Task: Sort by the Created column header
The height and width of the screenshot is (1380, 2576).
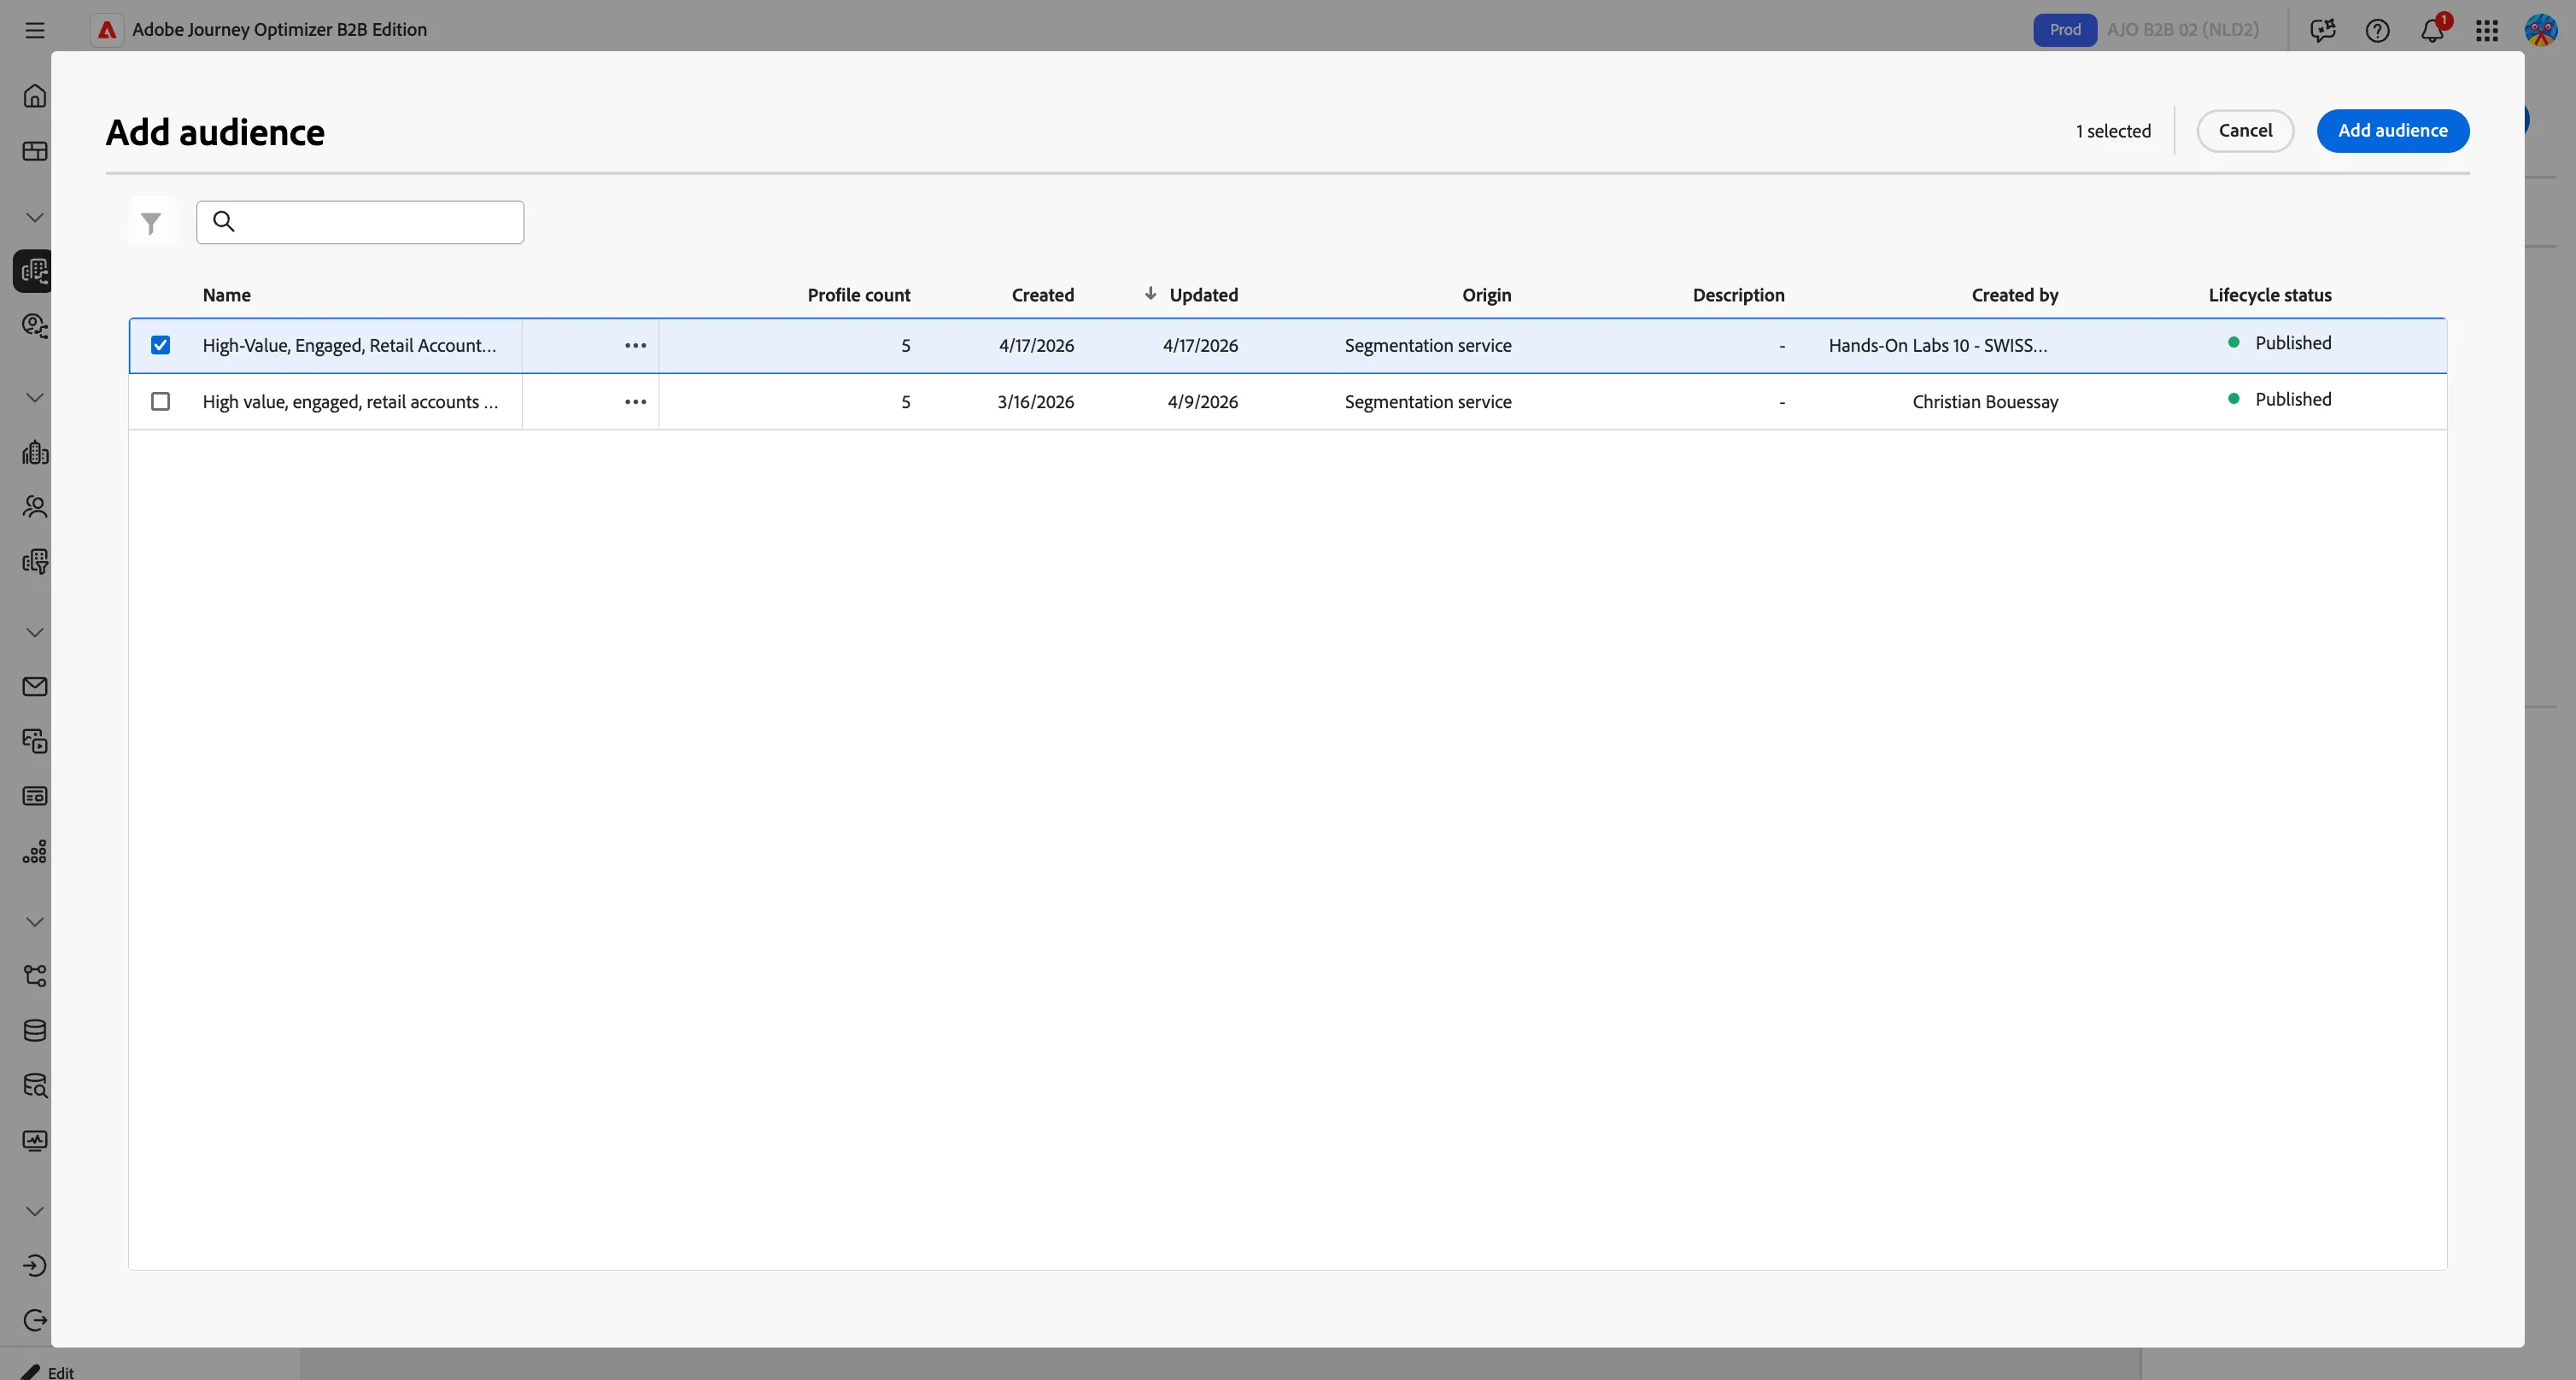Action: pyautogui.click(x=1042, y=295)
